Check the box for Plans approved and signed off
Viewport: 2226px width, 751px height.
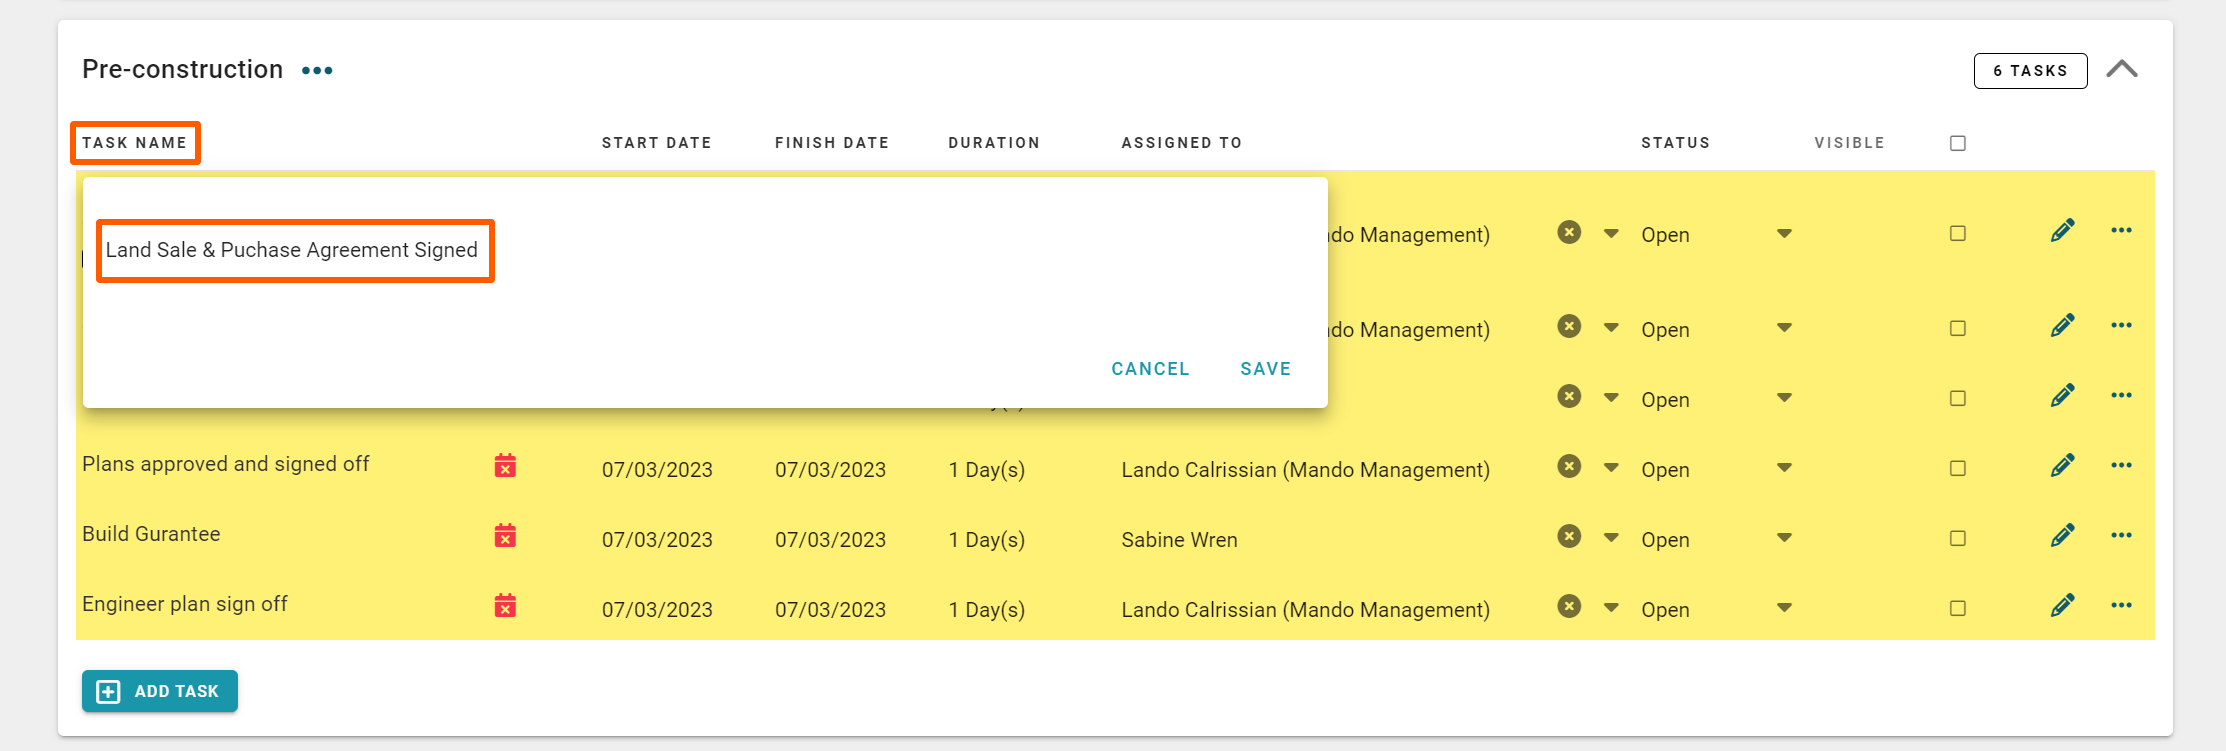point(1957,468)
